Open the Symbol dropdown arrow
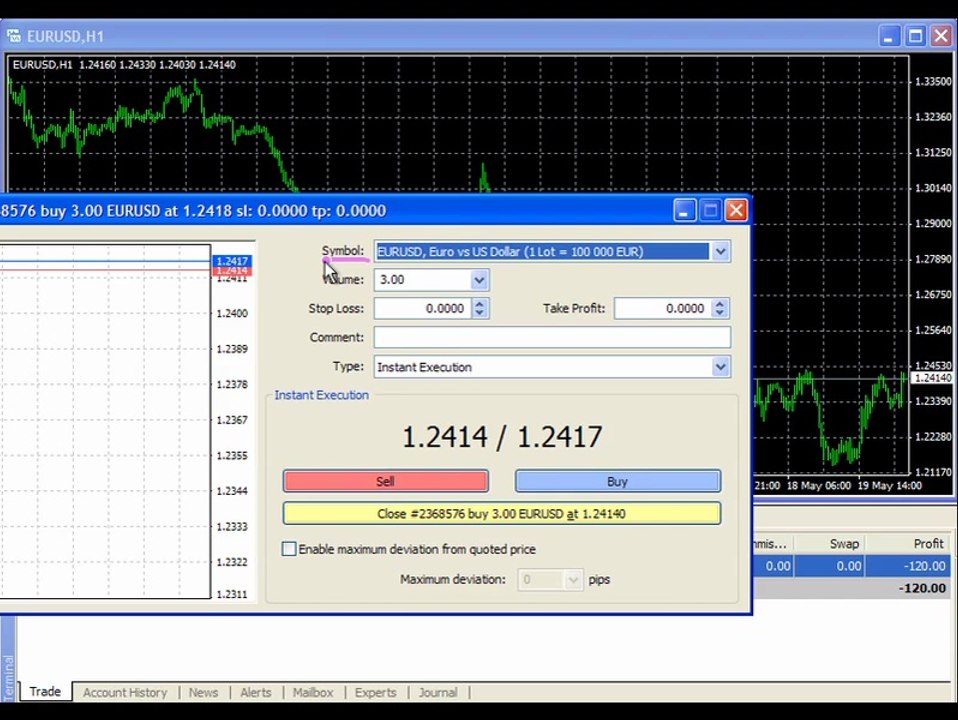Viewport: 958px width, 720px height. pos(720,251)
